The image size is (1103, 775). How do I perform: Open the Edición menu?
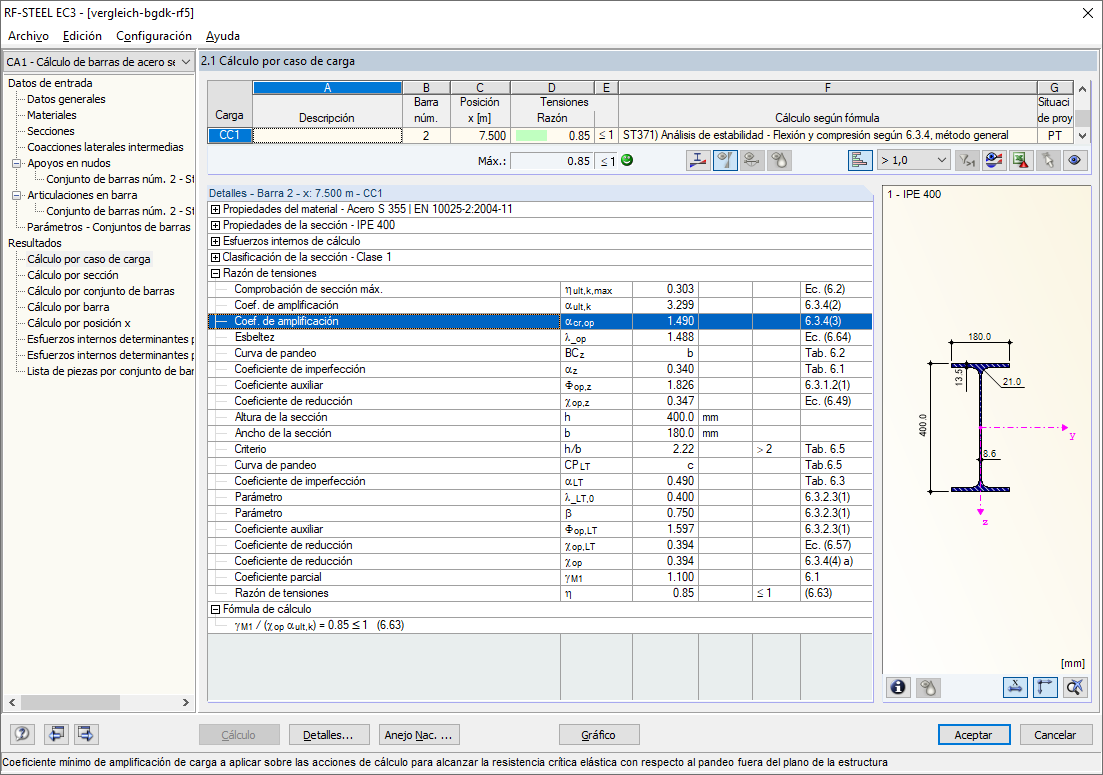[x=82, y=36]
